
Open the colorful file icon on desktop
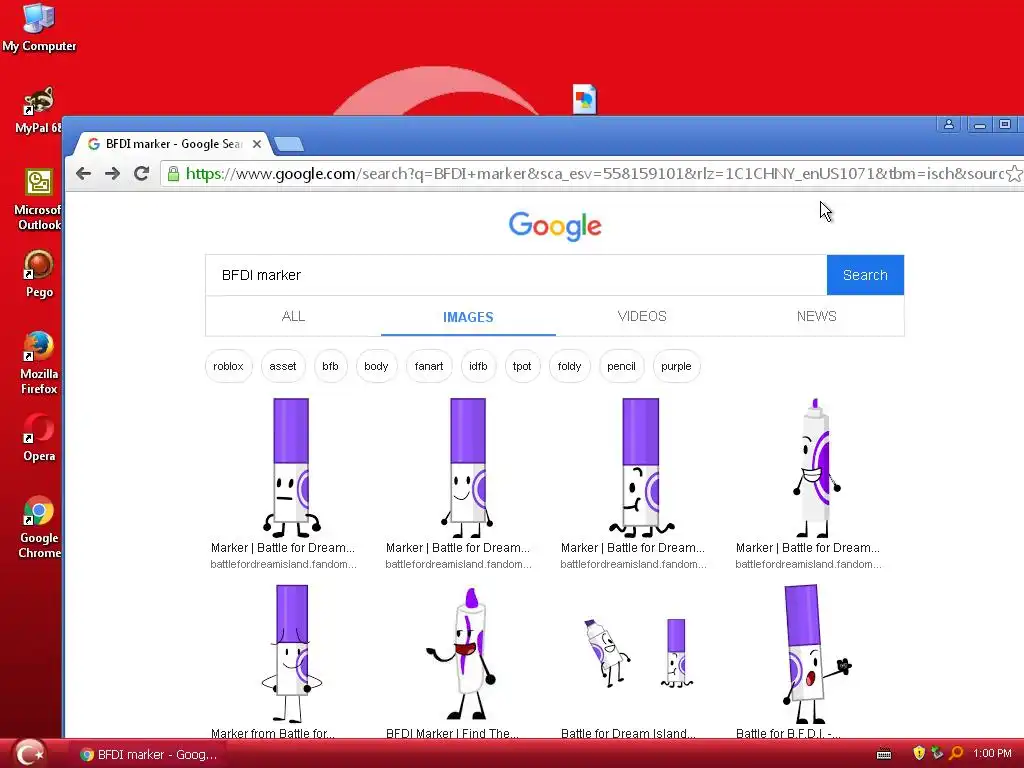(584, 99)
